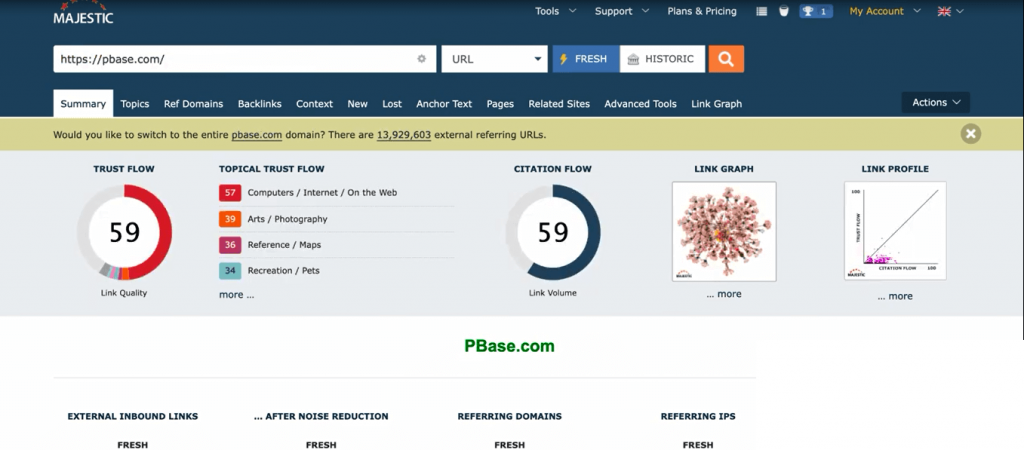The width and height of the screenshot is (1024, 450).
Task: Click Arts / Photography topic
Action: tap(287, 219)
